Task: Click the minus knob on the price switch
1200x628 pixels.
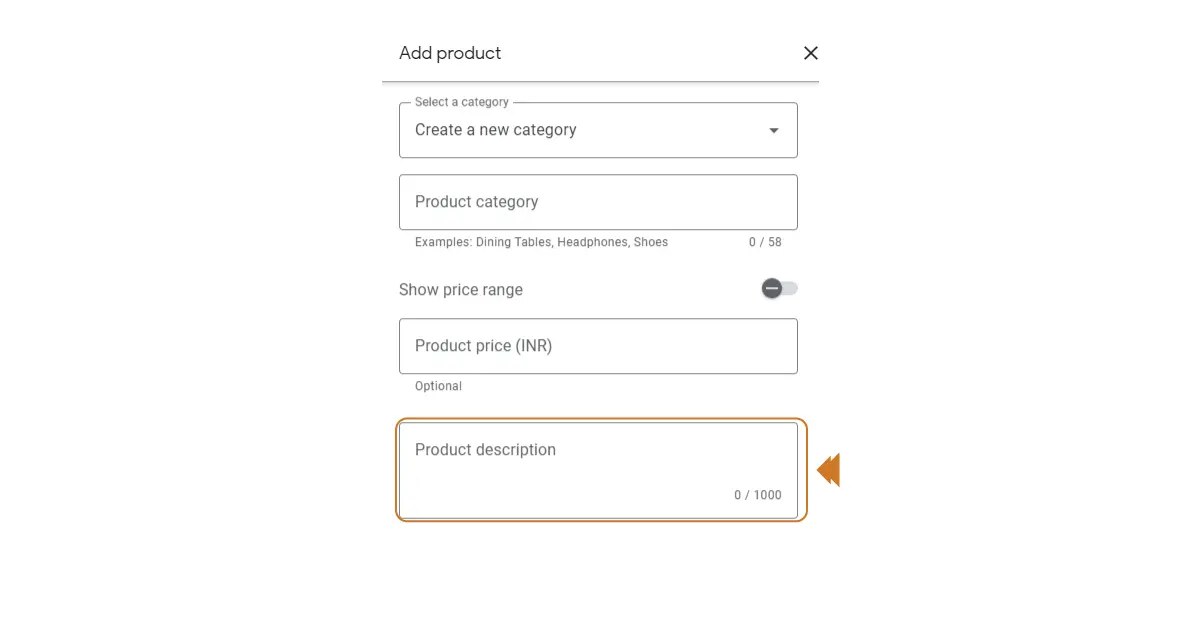Action: pyautogui.click(x=772, y=289)
